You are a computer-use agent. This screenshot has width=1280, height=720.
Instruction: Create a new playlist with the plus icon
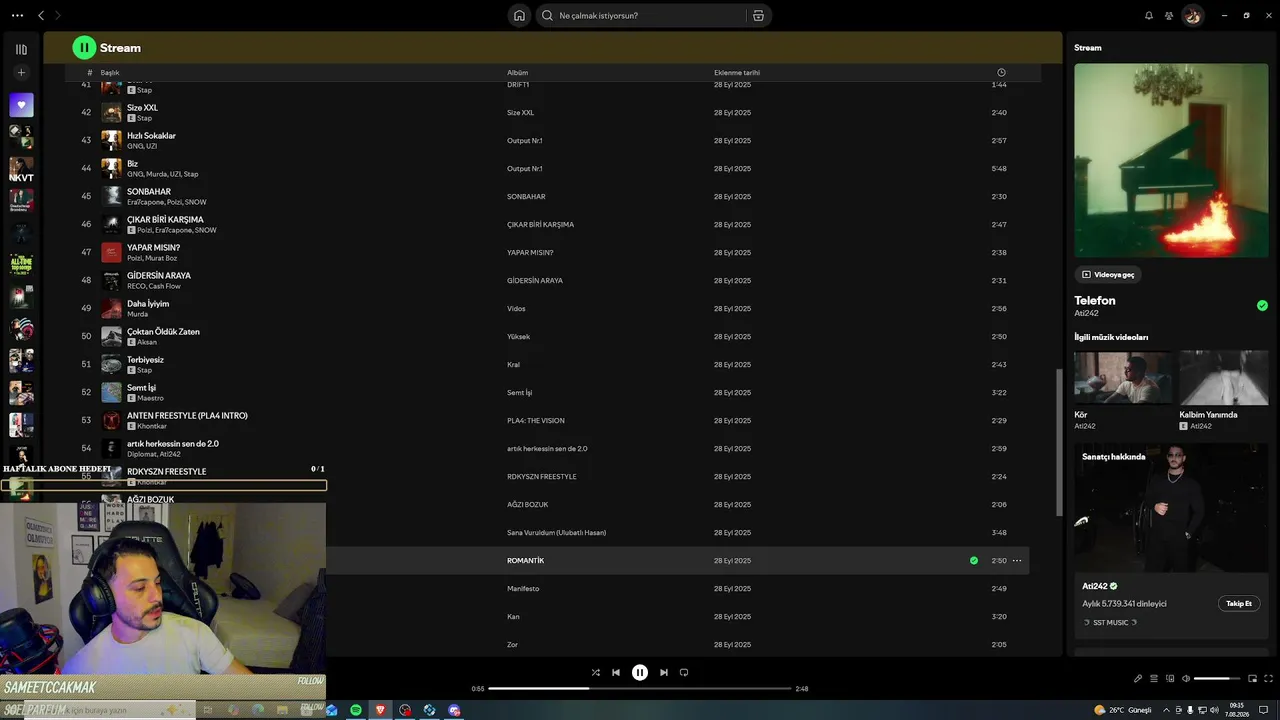(x=21, y=72)
